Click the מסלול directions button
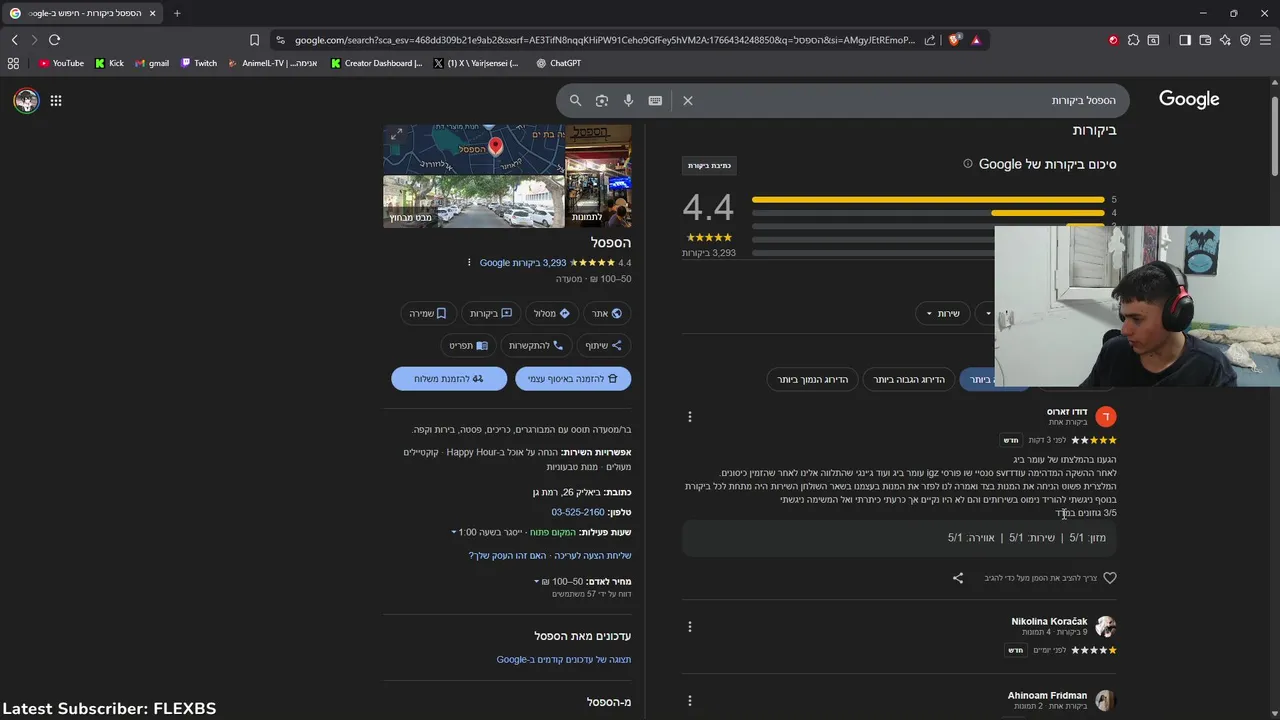1280x720 pixels. [551, 313]
